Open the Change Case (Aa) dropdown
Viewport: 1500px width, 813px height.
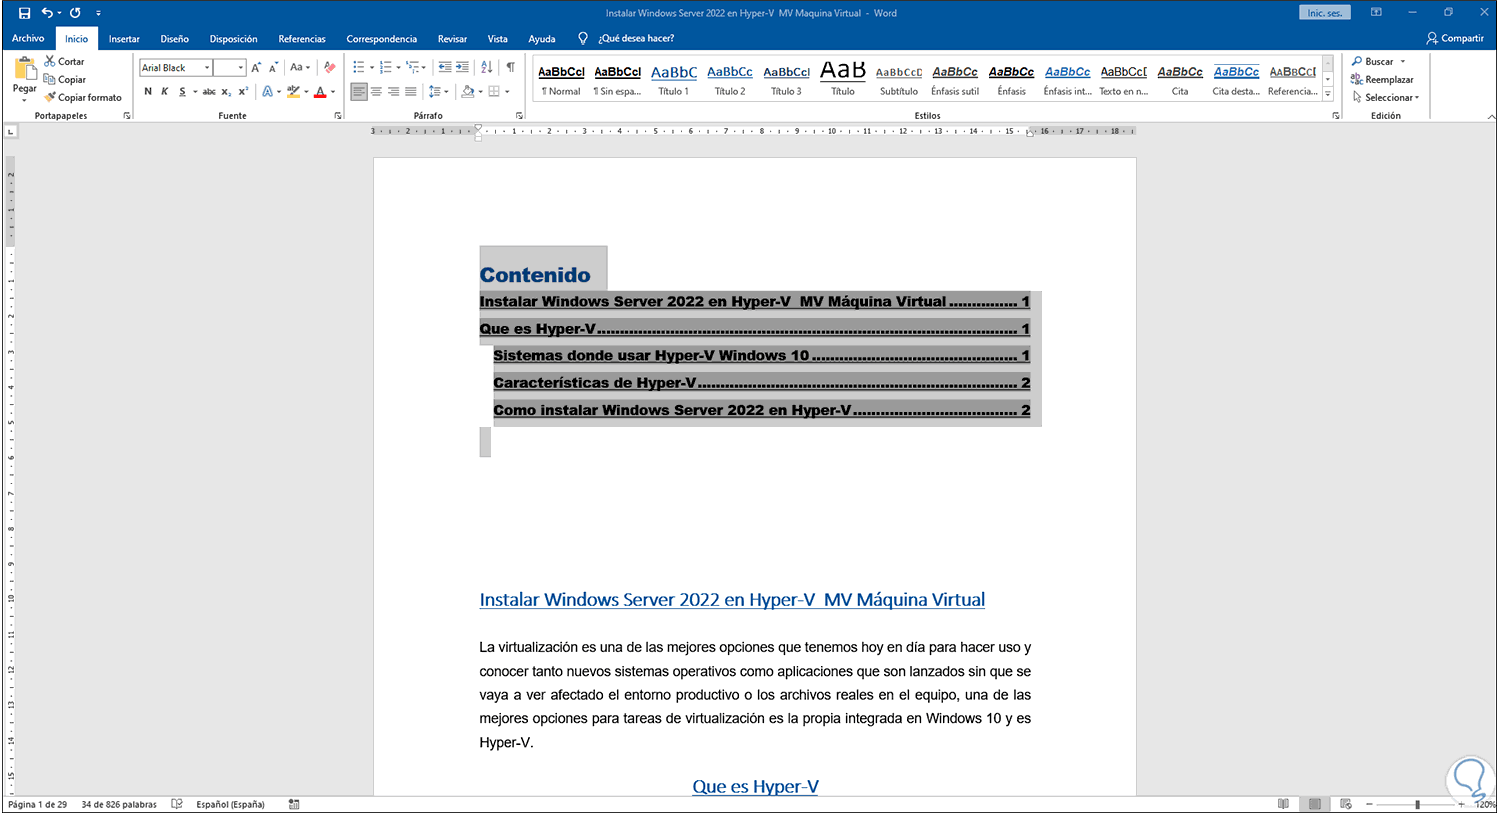(x=300, y=67)
